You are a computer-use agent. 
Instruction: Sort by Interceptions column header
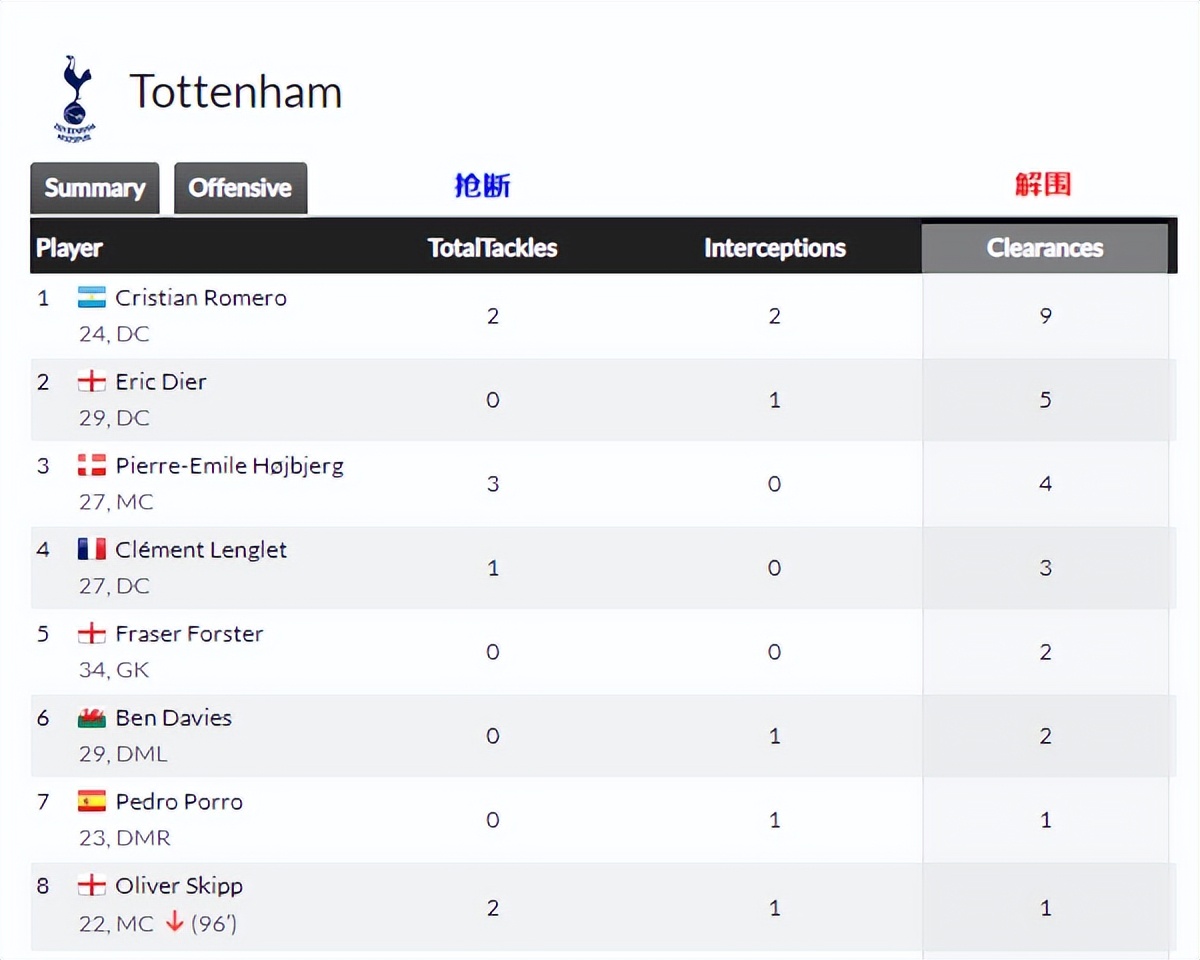pos(775,248)
